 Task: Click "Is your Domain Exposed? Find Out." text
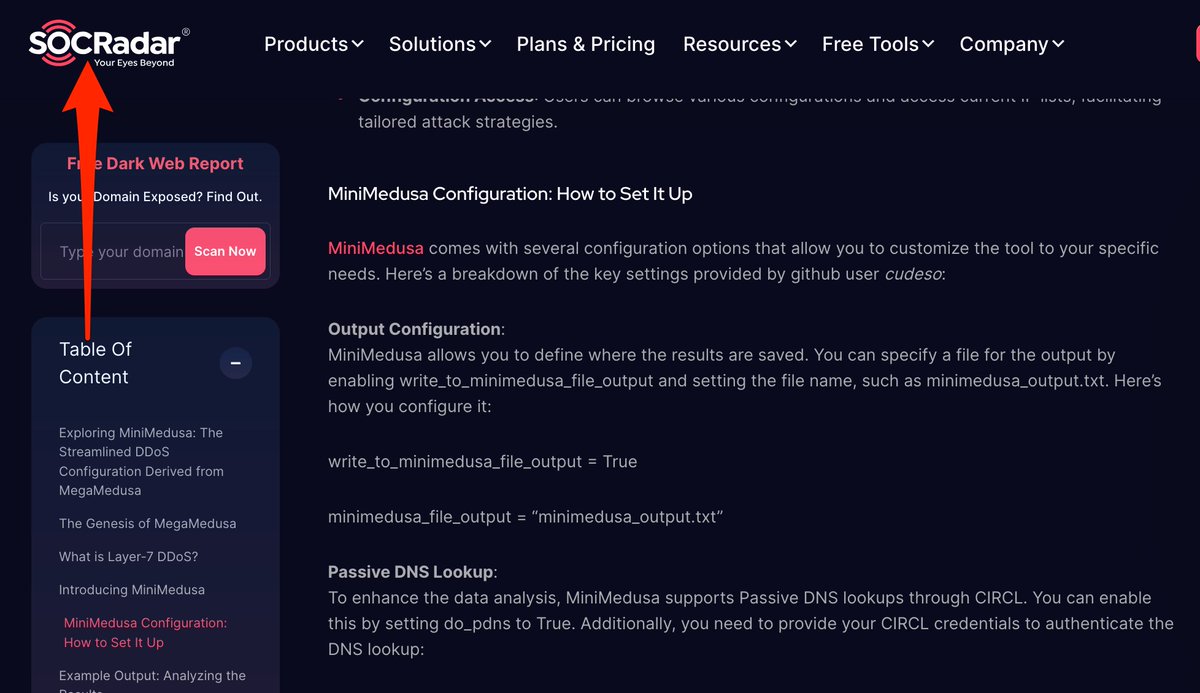pos(155,197)
